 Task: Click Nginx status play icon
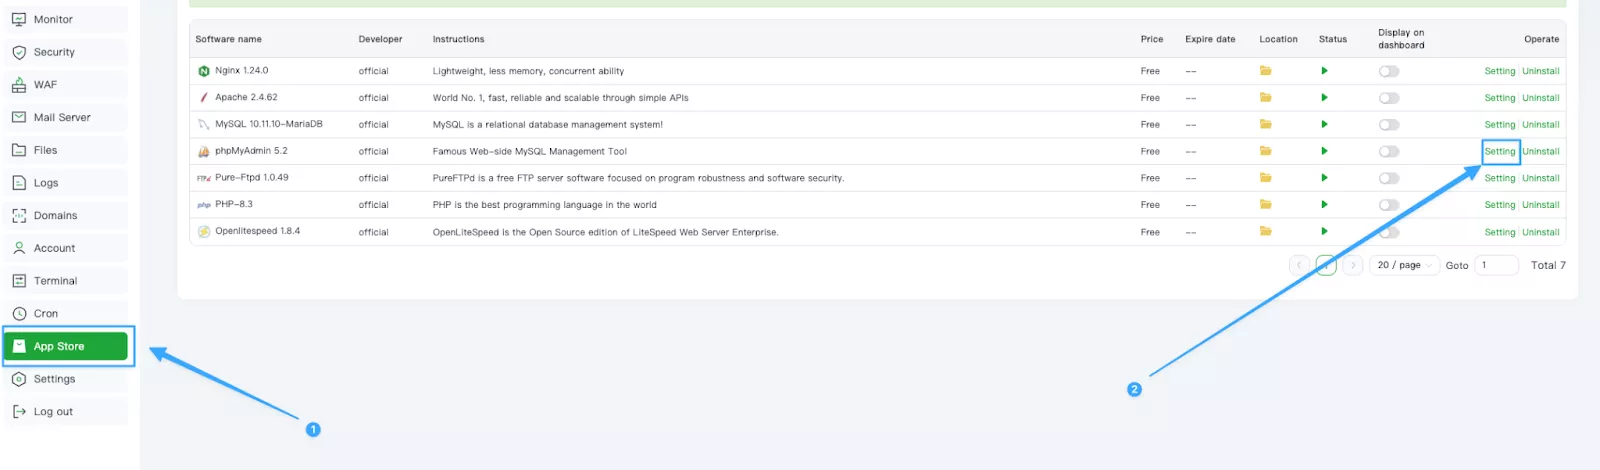[x=1324, y=71]
